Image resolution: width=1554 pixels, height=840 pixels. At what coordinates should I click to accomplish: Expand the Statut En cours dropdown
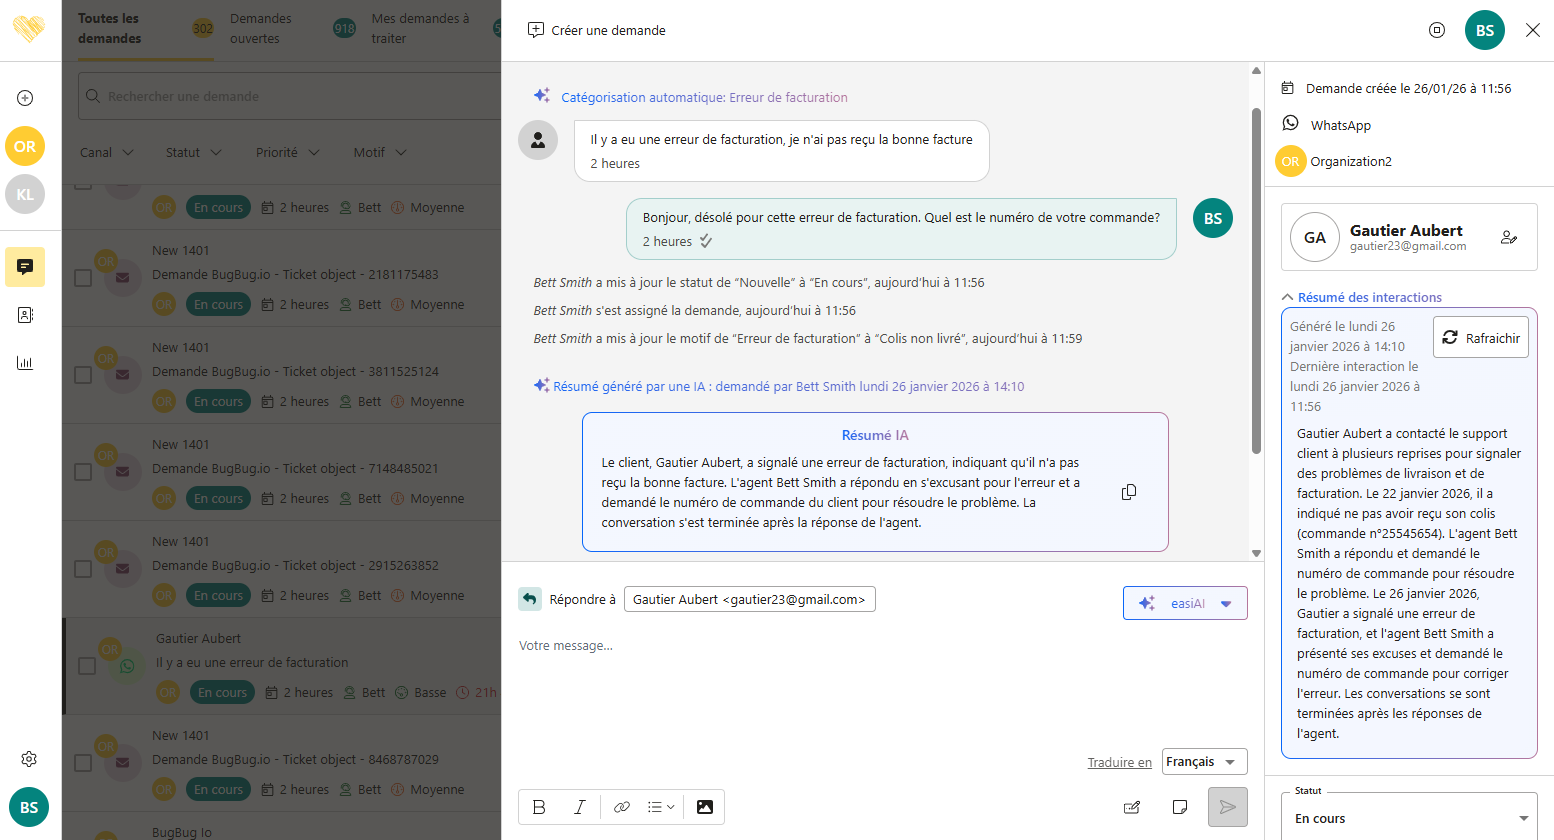click(1409, 818)
